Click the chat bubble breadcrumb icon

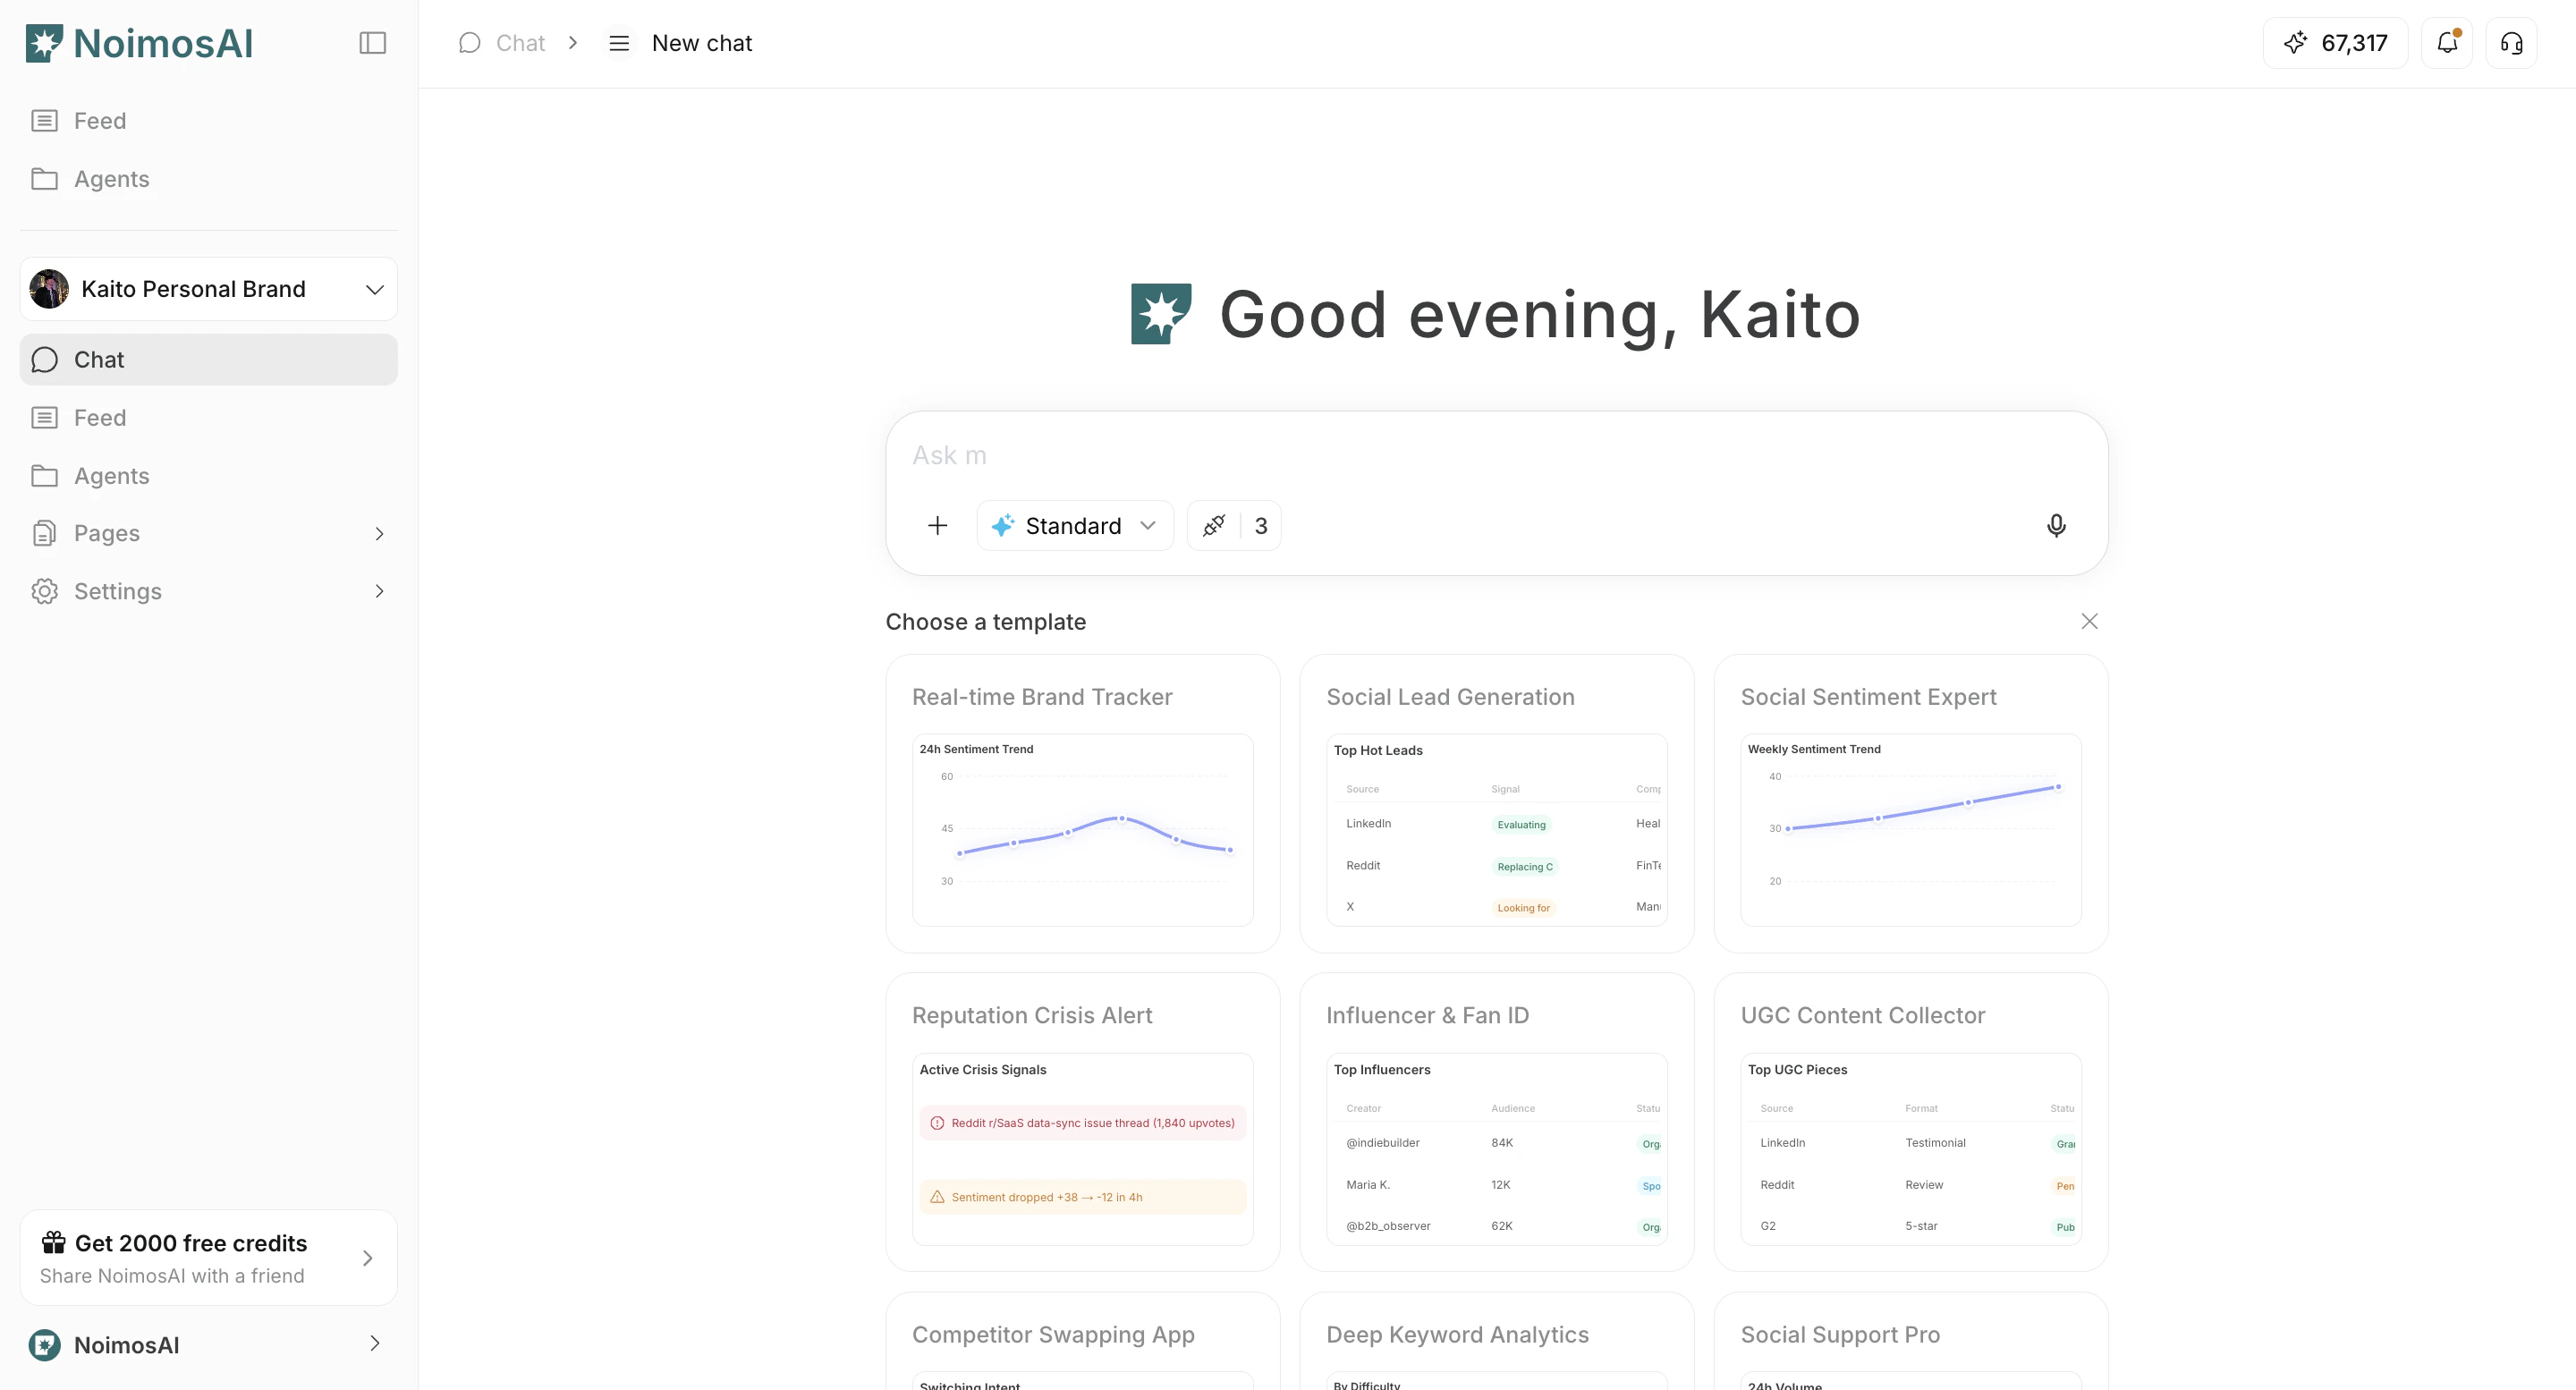[x=469, y=43]
